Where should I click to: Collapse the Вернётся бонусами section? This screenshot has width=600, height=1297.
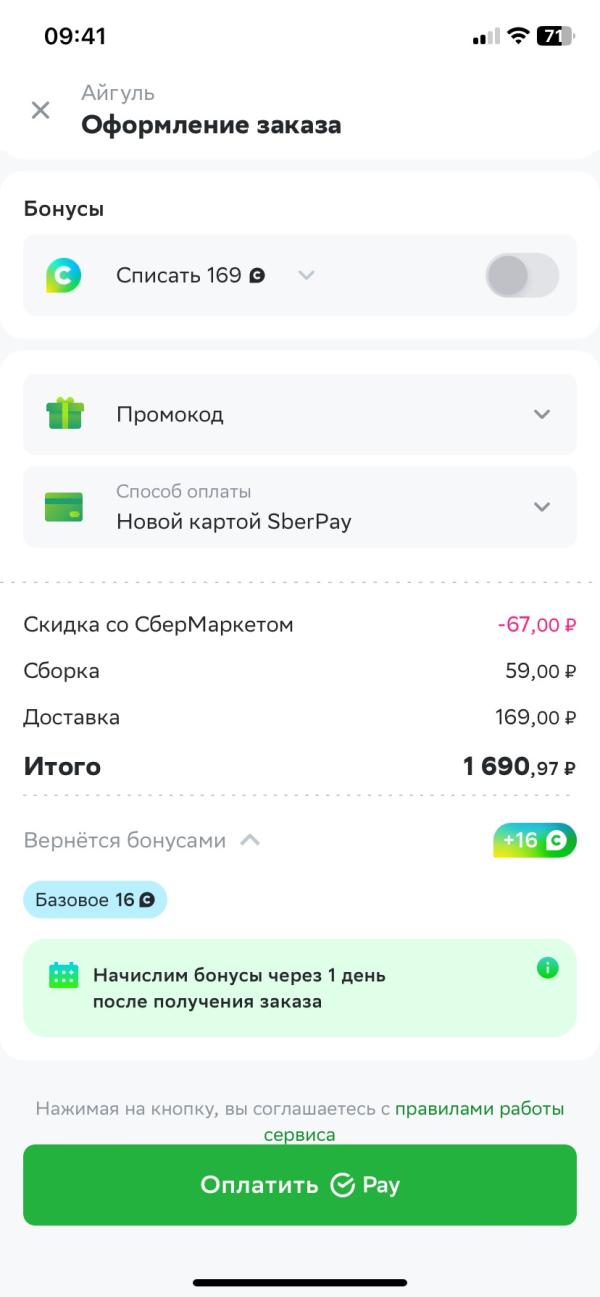(x=250, y=841)
